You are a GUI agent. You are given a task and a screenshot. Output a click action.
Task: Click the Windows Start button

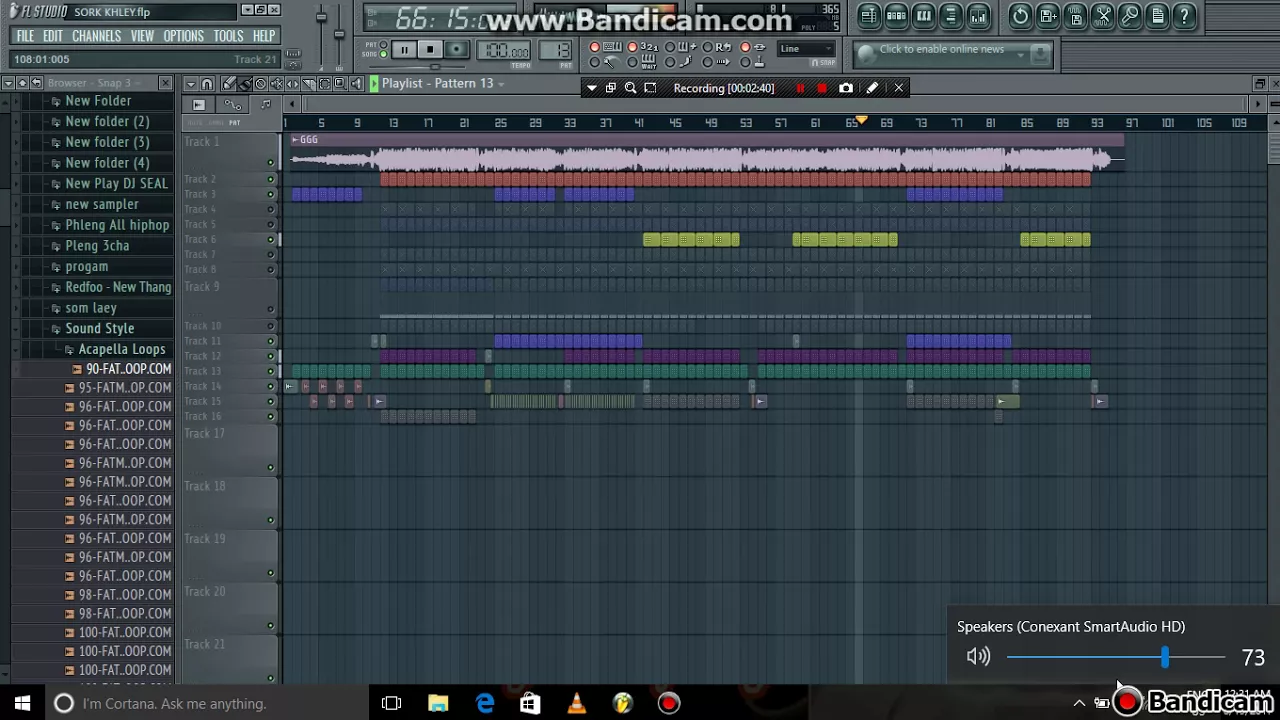pyautogui.click(x=22, y=703)
